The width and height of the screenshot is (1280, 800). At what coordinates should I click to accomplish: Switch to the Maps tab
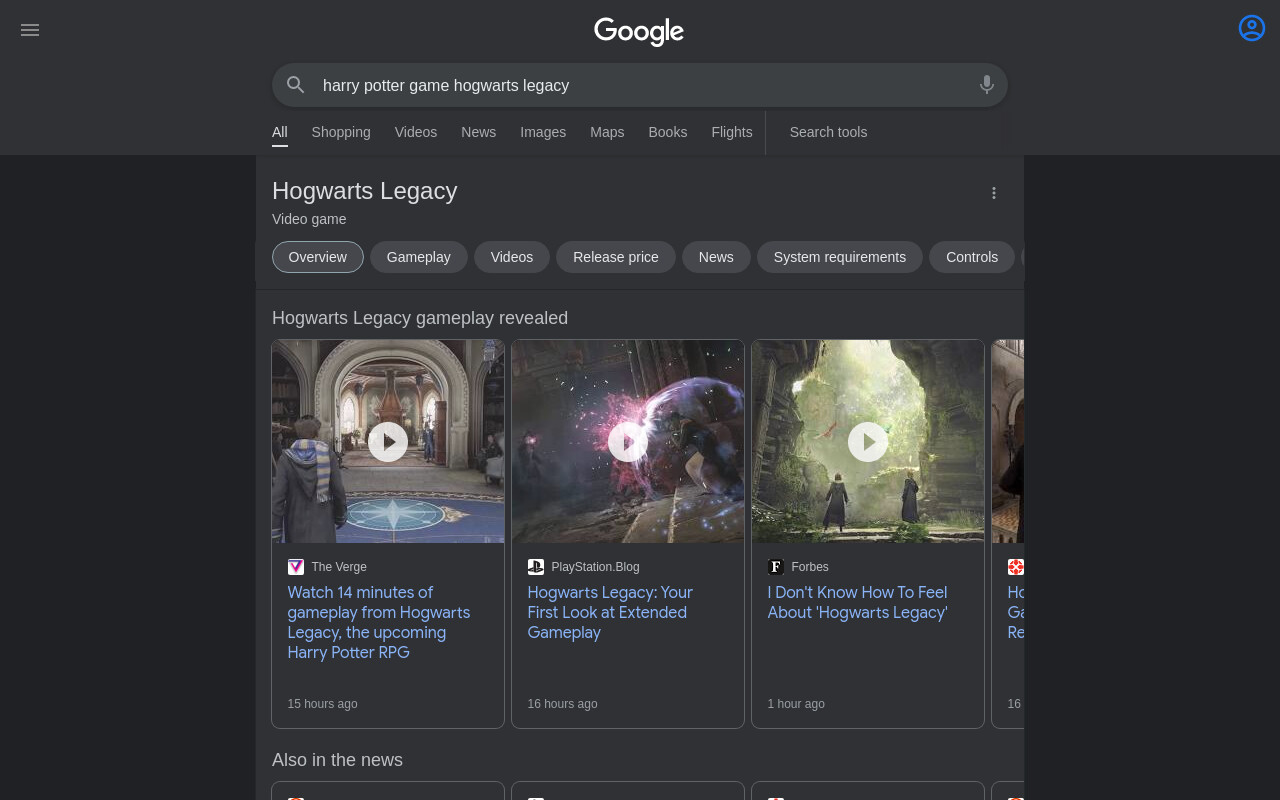[x=607, y=132]
